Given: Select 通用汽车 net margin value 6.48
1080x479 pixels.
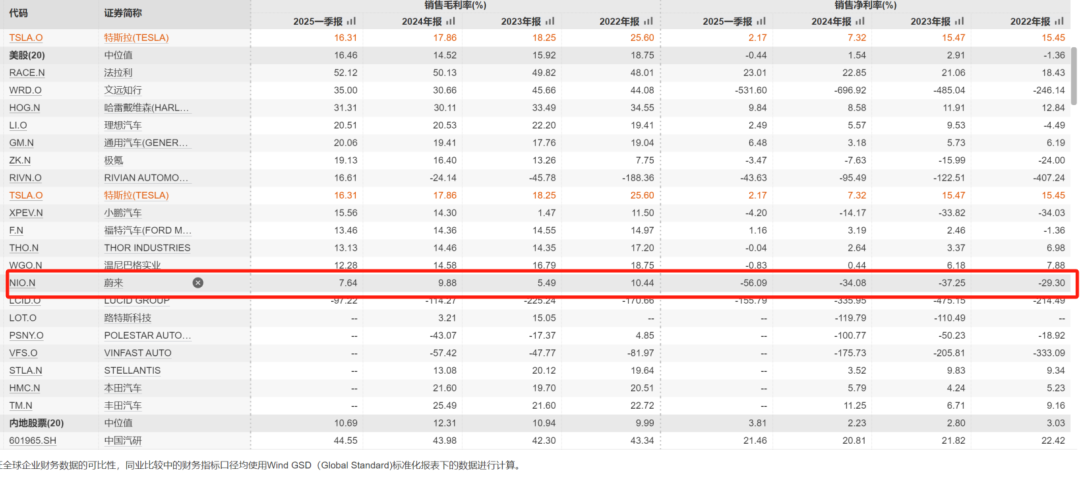Looking at the screenshot, I should click(x=758, y=143).
